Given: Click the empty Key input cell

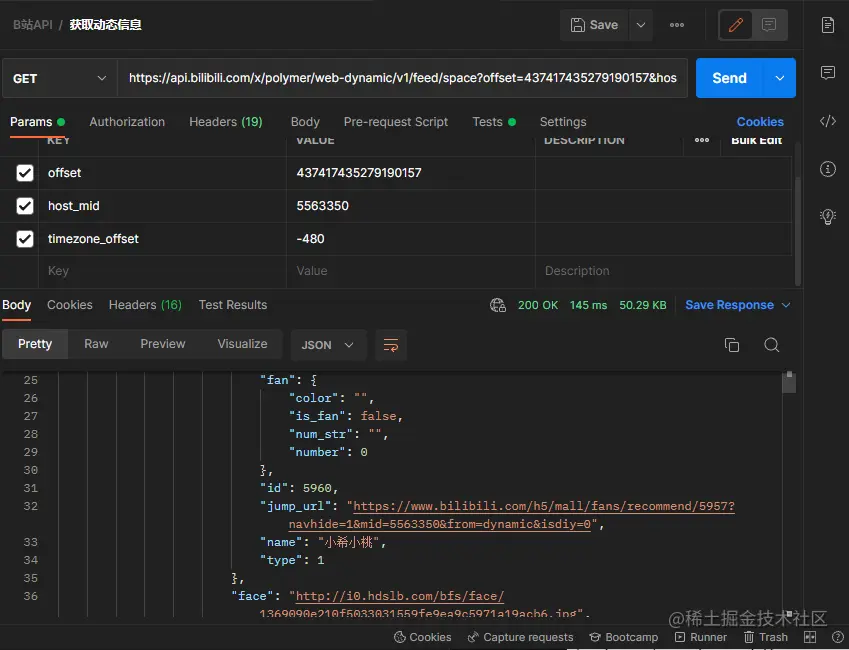Looking at the screenshot, I should click(162, 271).
